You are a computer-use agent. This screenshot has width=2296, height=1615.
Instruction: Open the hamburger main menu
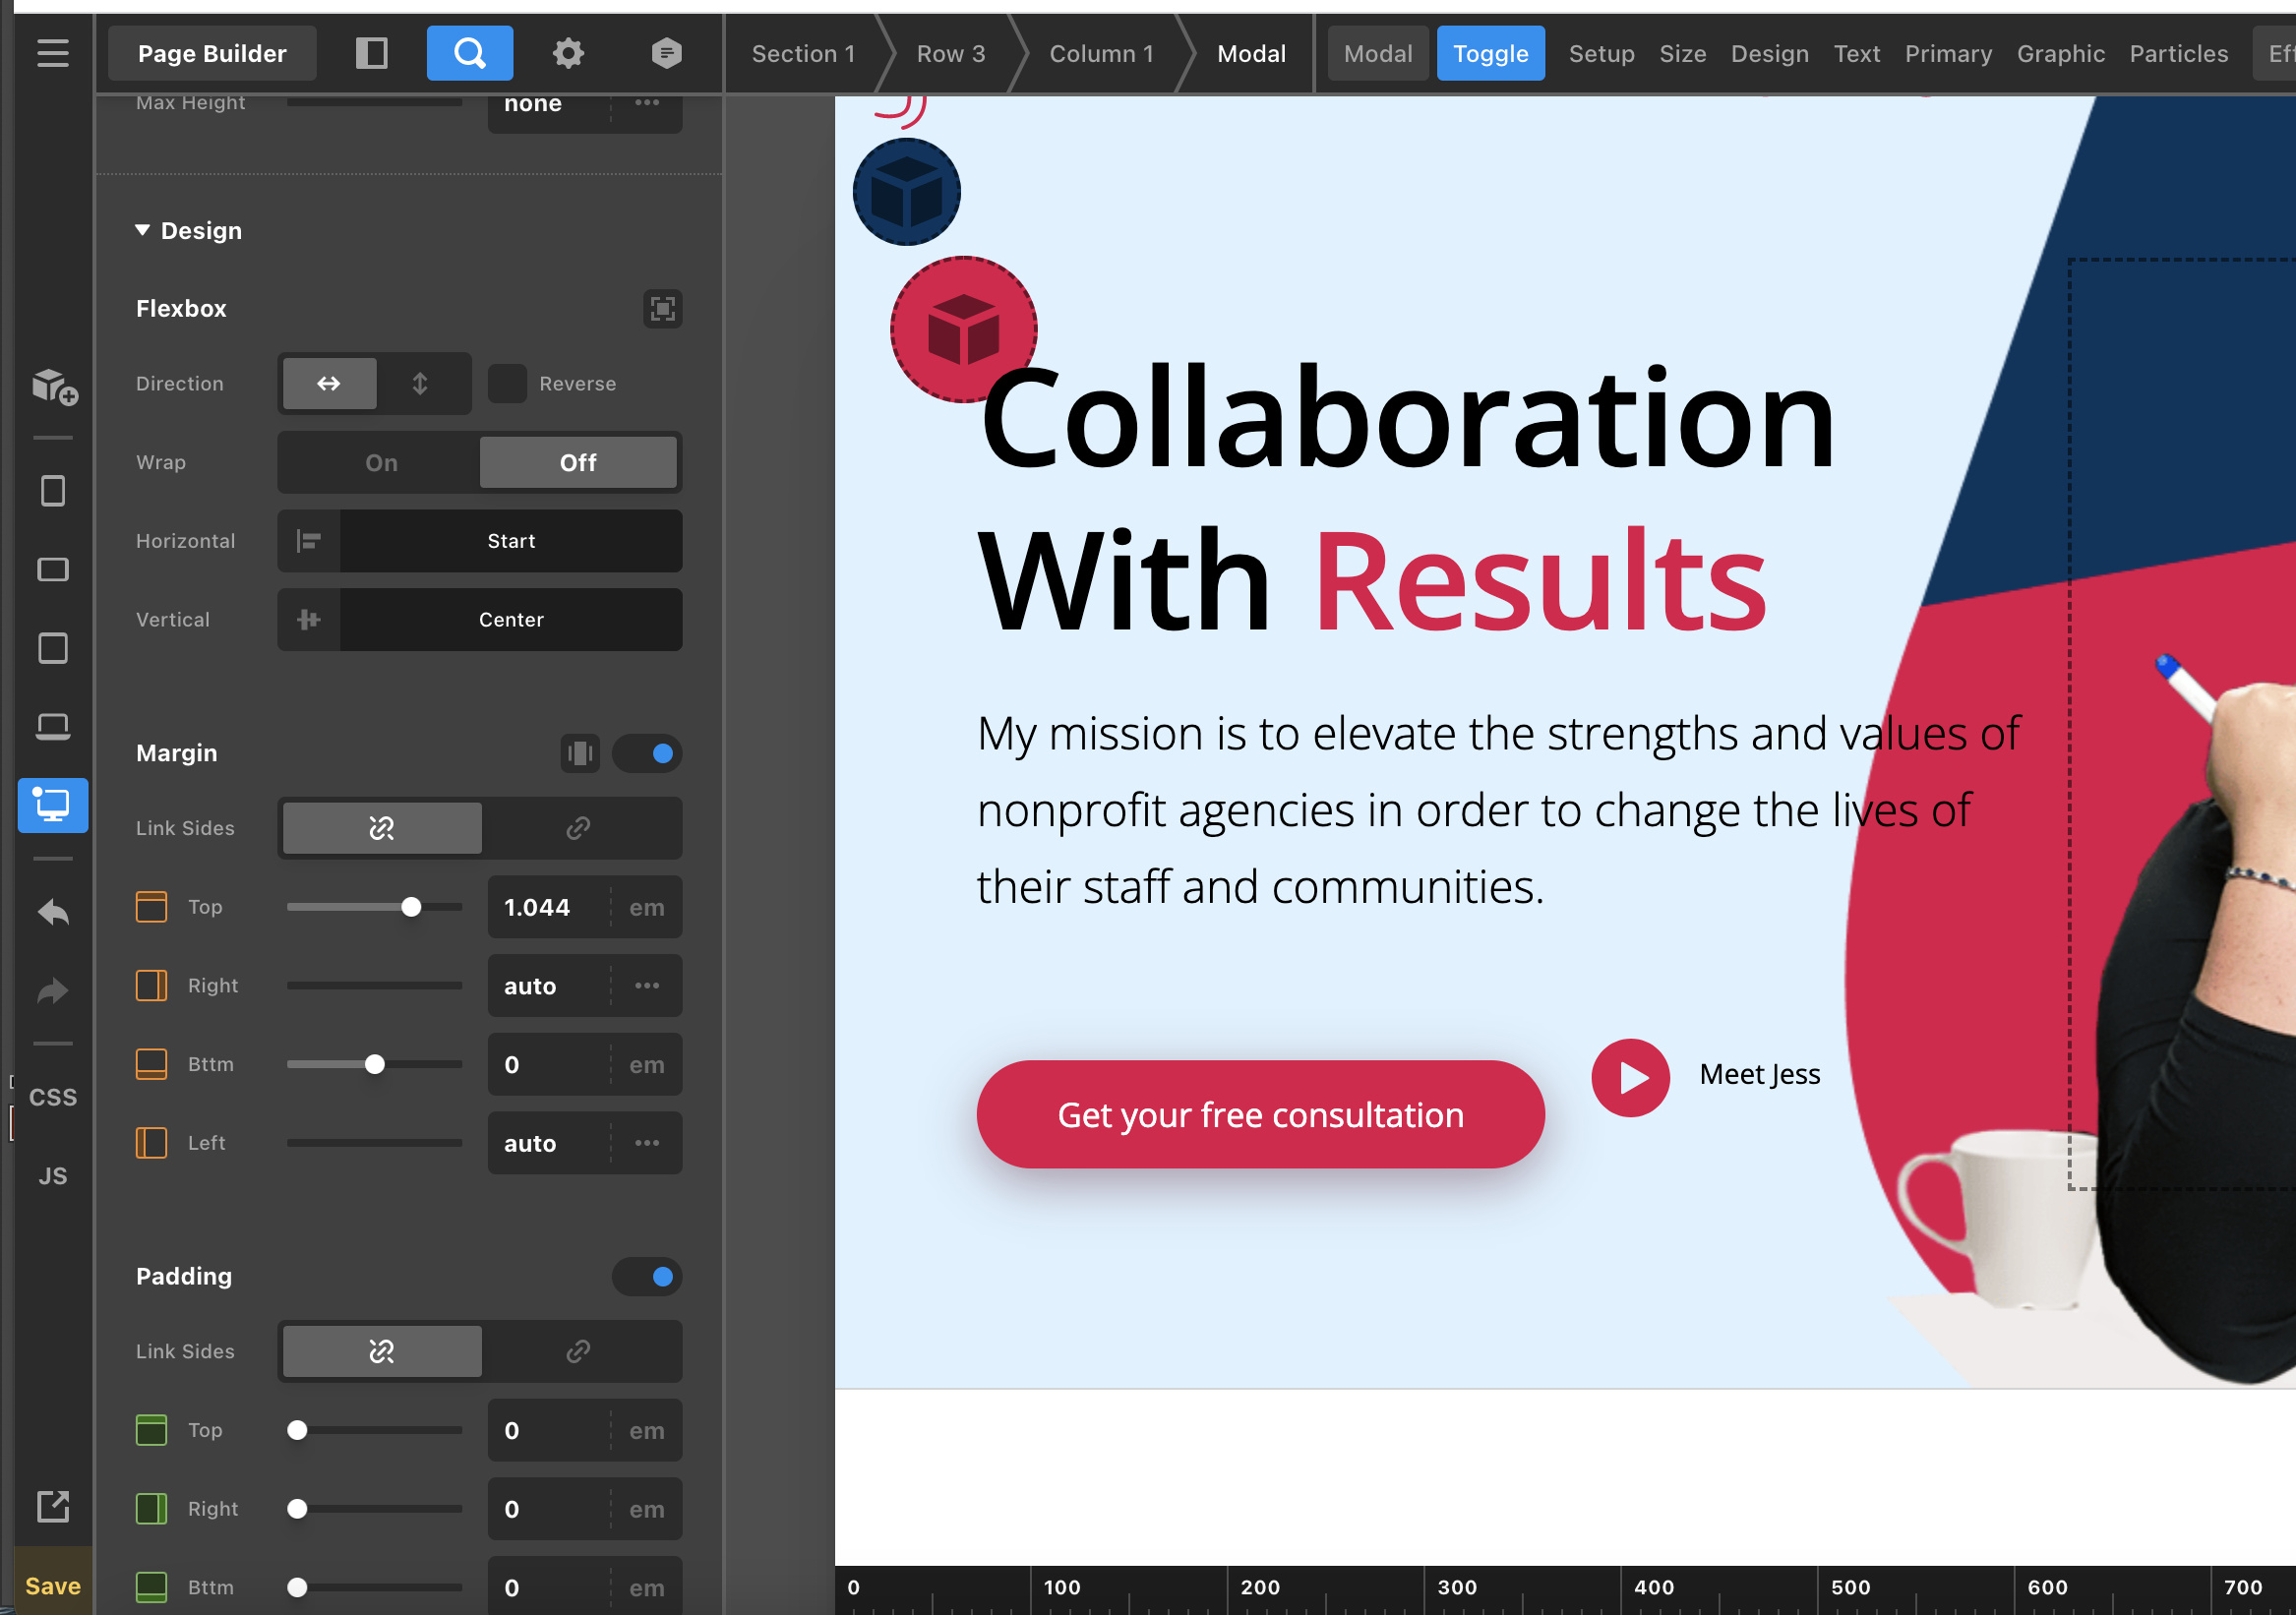pos(52,53)
